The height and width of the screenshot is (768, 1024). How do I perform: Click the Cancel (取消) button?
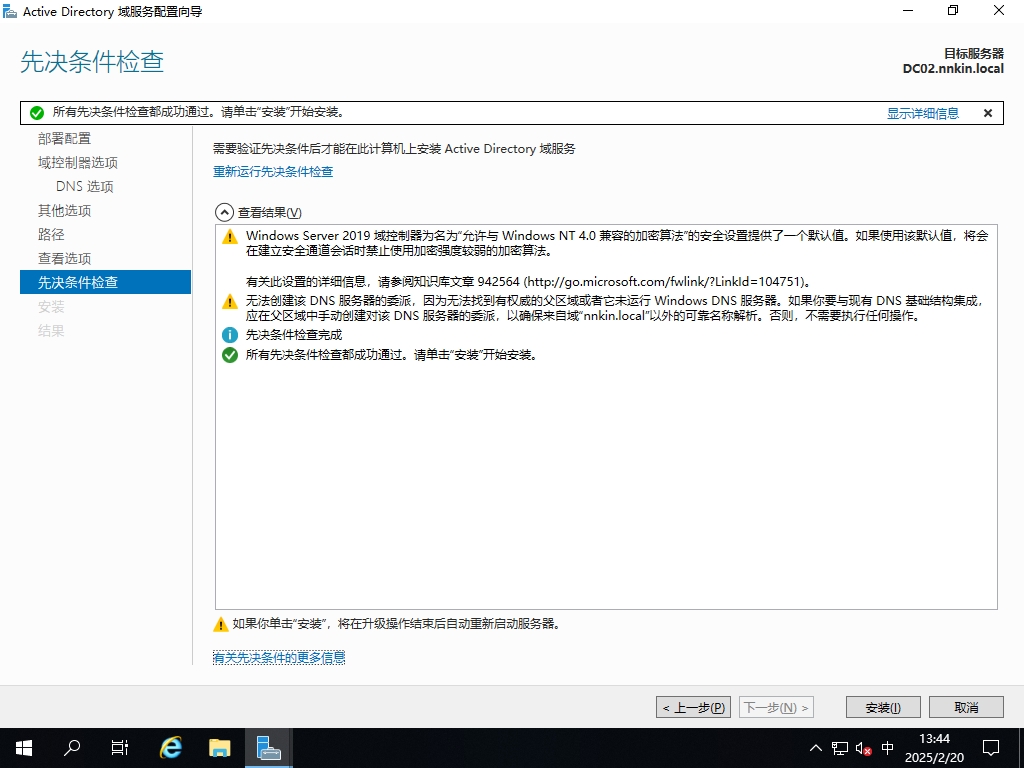(965, 707)
